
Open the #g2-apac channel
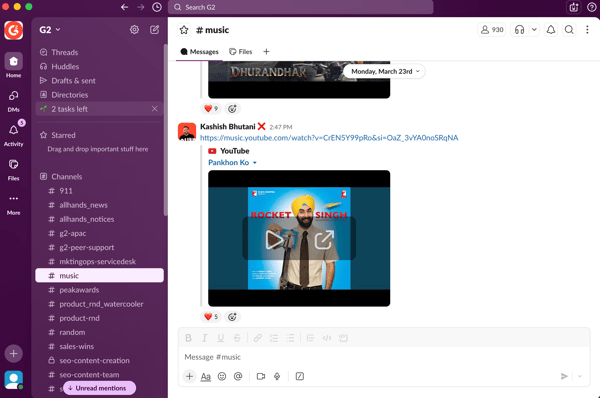[100, 233]
